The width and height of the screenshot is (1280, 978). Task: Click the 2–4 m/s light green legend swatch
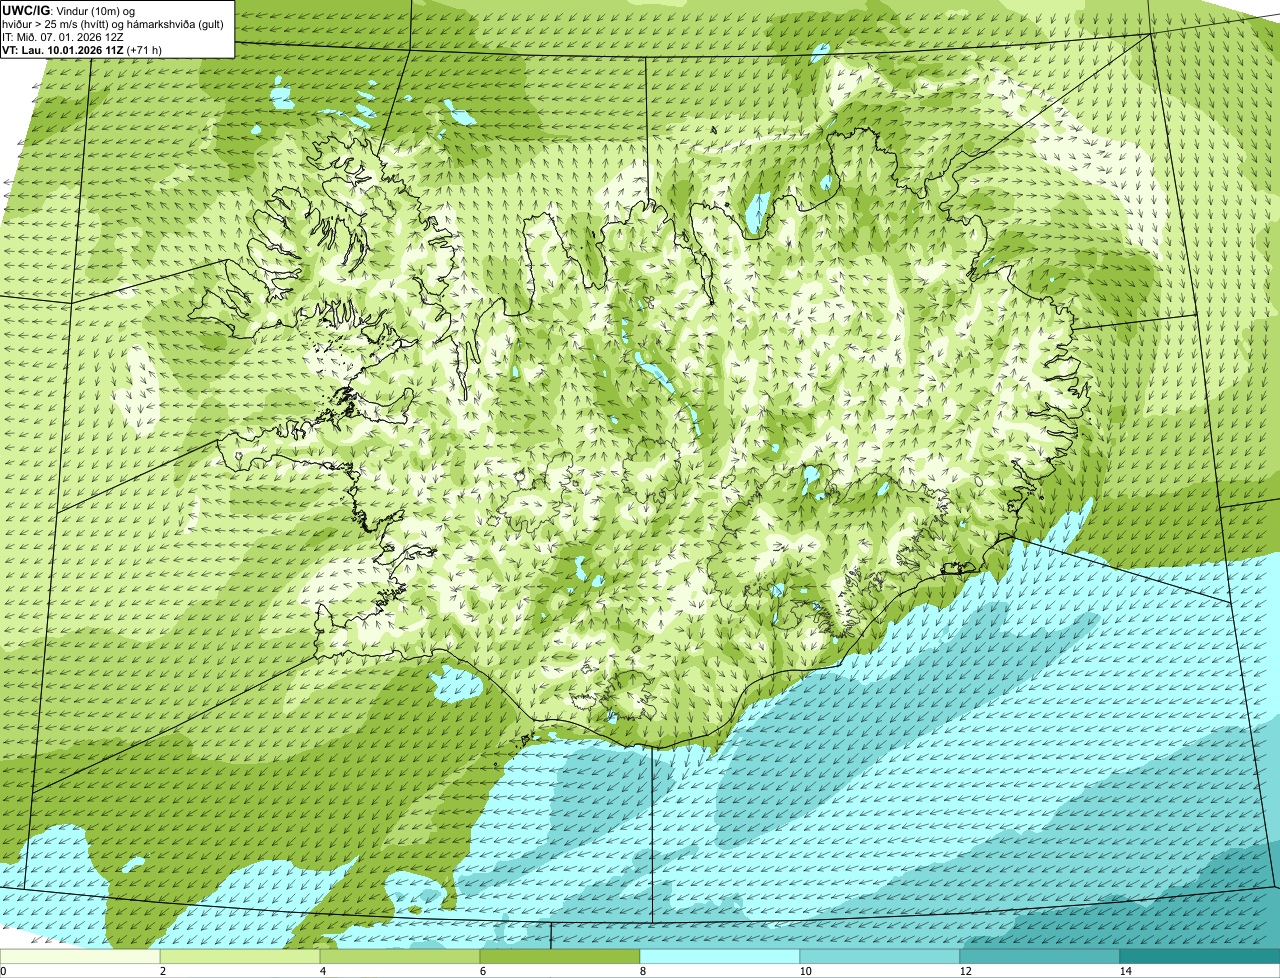tap(240, 956)
